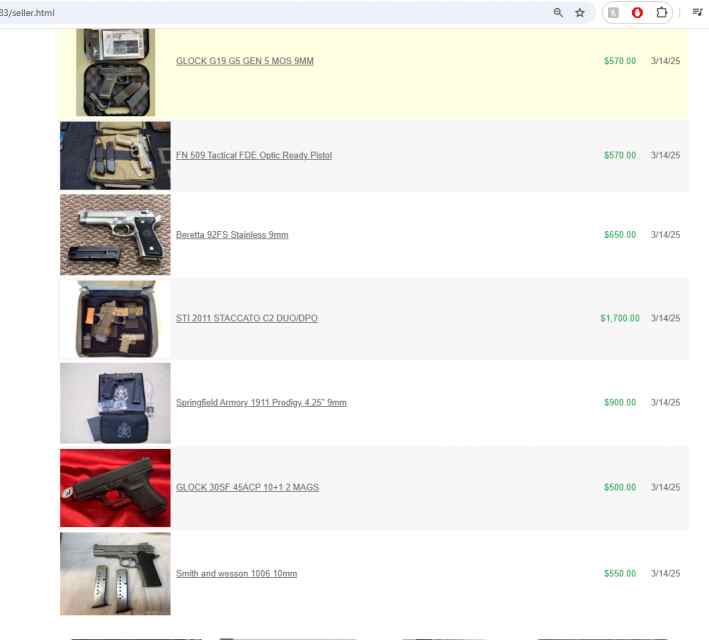Click the $900.00 Springfield price
The image size is (709, 640).
tap(620, 403)
